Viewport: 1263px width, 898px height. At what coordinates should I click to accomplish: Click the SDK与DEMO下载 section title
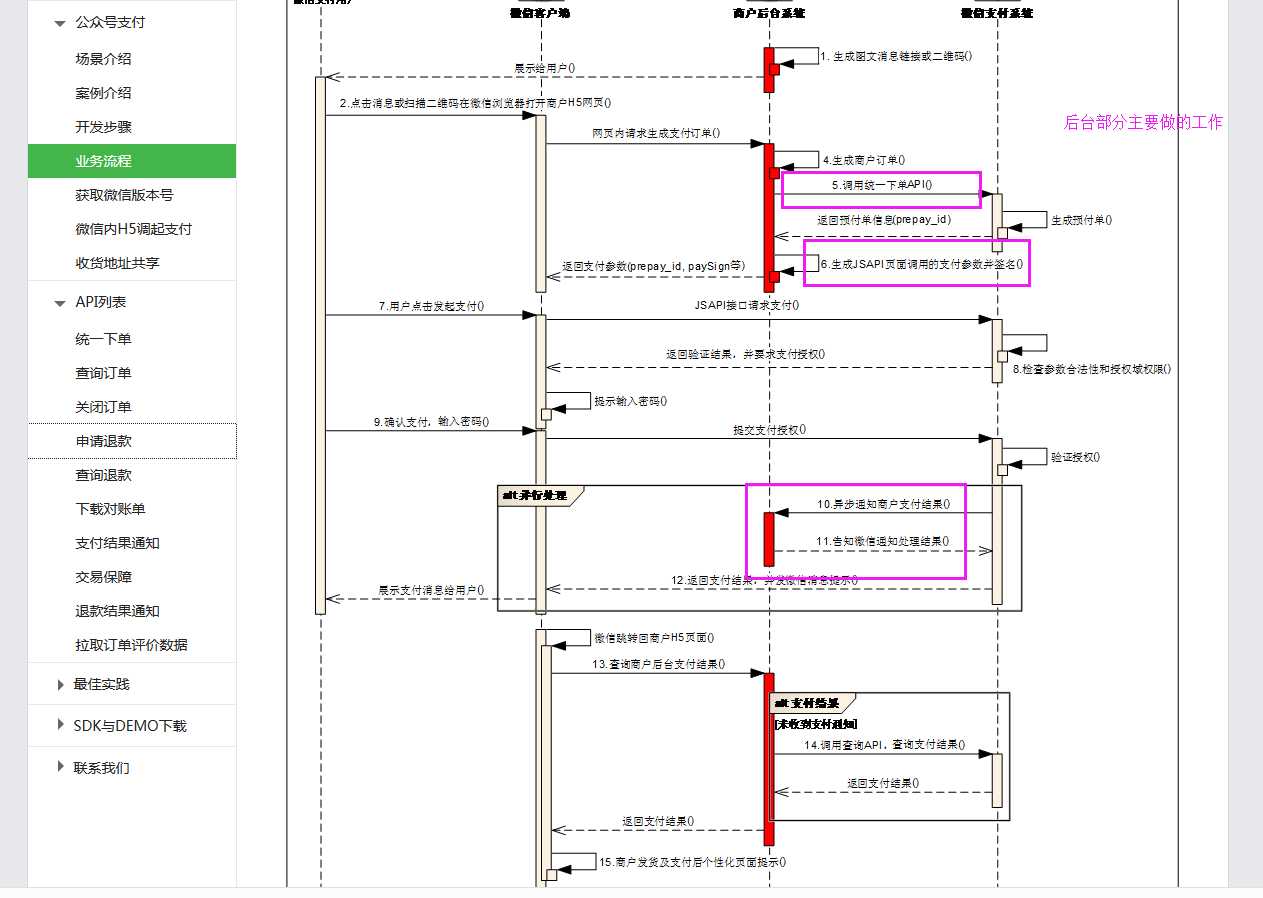130,726
